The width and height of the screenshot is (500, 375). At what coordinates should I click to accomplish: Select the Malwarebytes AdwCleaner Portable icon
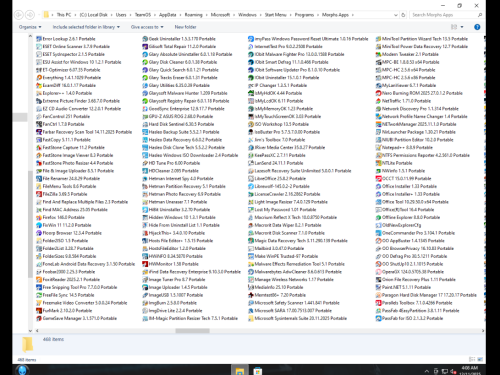pos(251,272)
